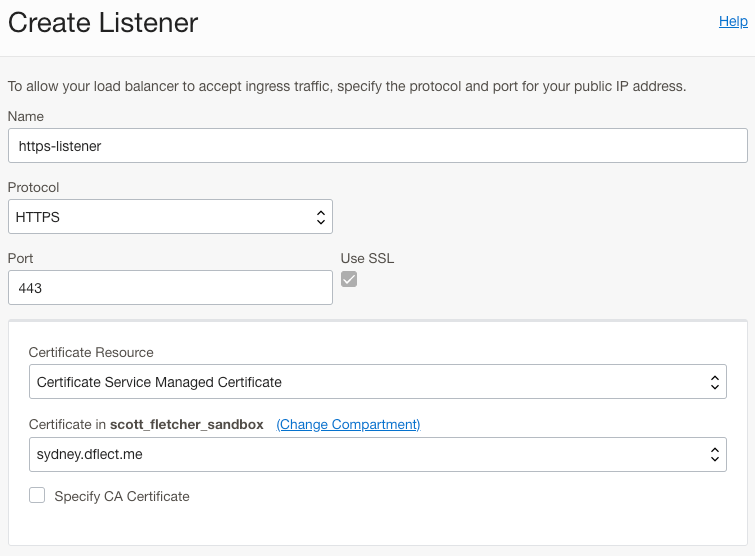Toggle the Use SSL checkbox
Viewport: 755px width, 556px height.
click(x=349, y=279)
